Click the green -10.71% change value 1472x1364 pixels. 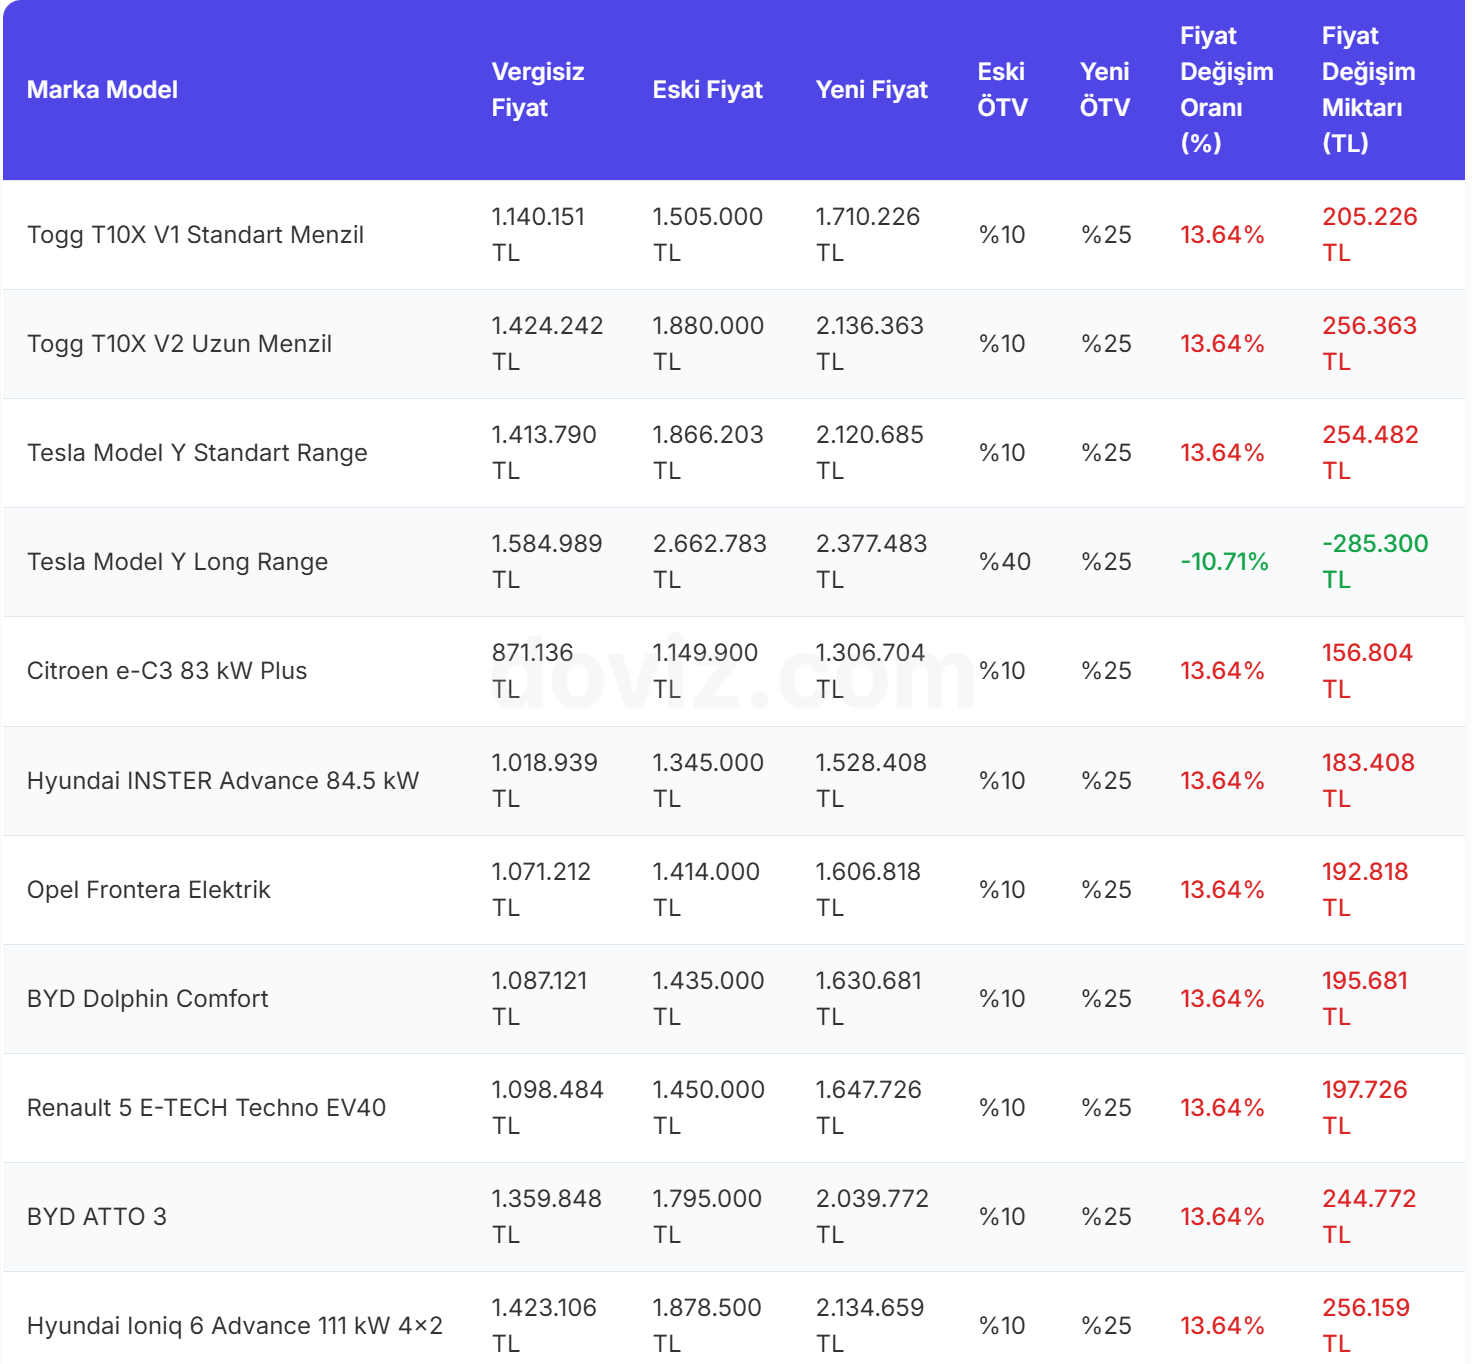(x=1224, y=562)
